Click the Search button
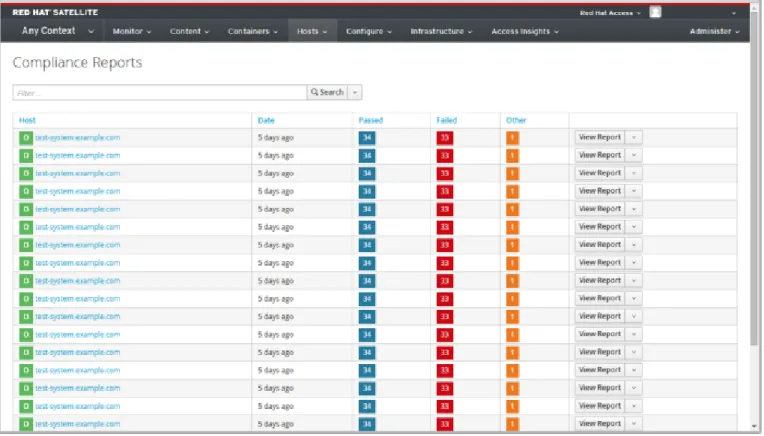Image resolution: width=764 pixels, height=436 pixels. (x=327, y=92)
